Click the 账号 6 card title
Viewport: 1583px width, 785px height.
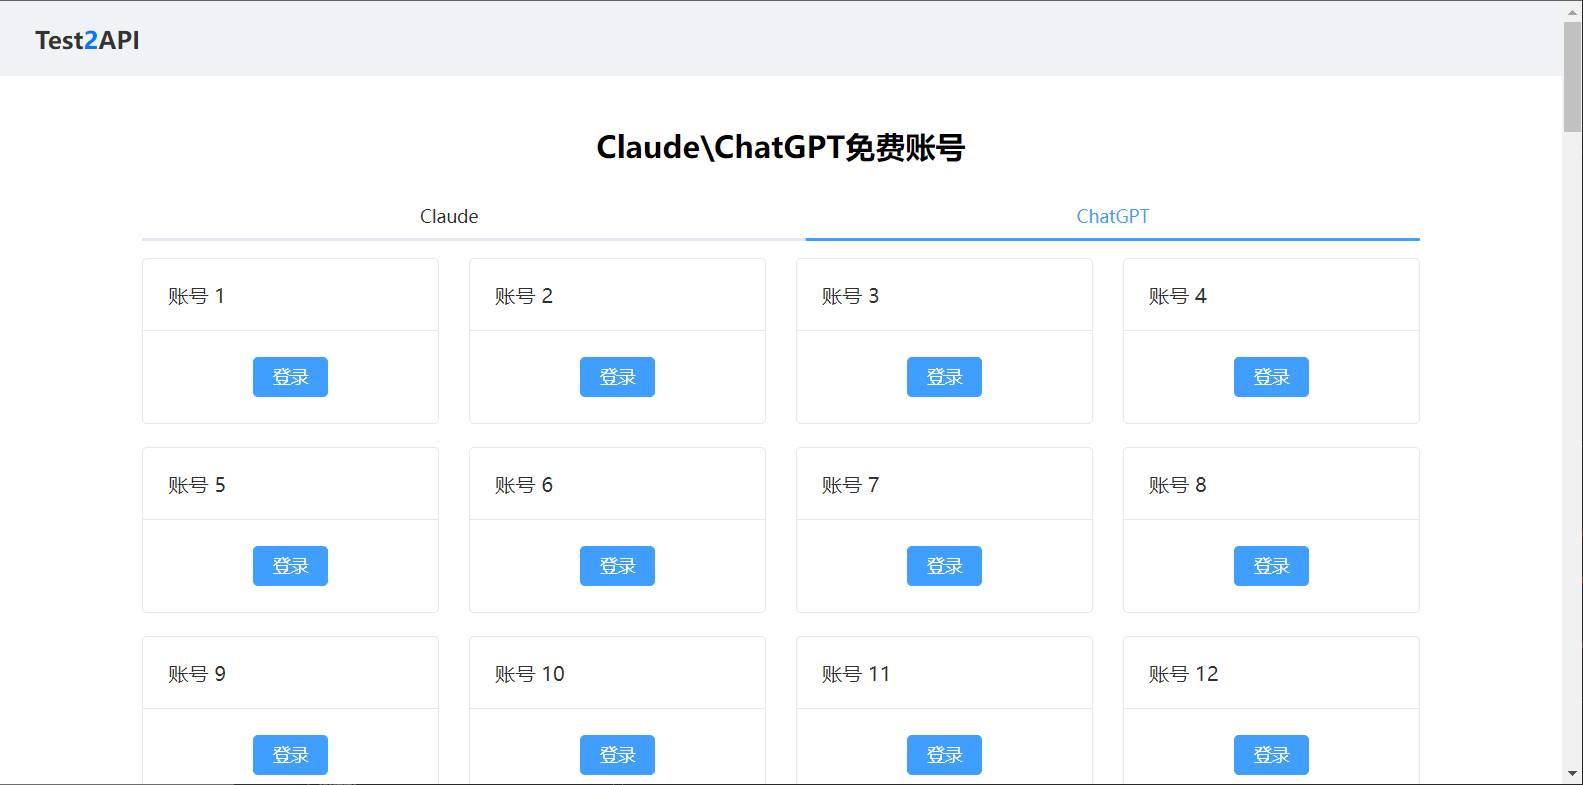coord(524,485)
